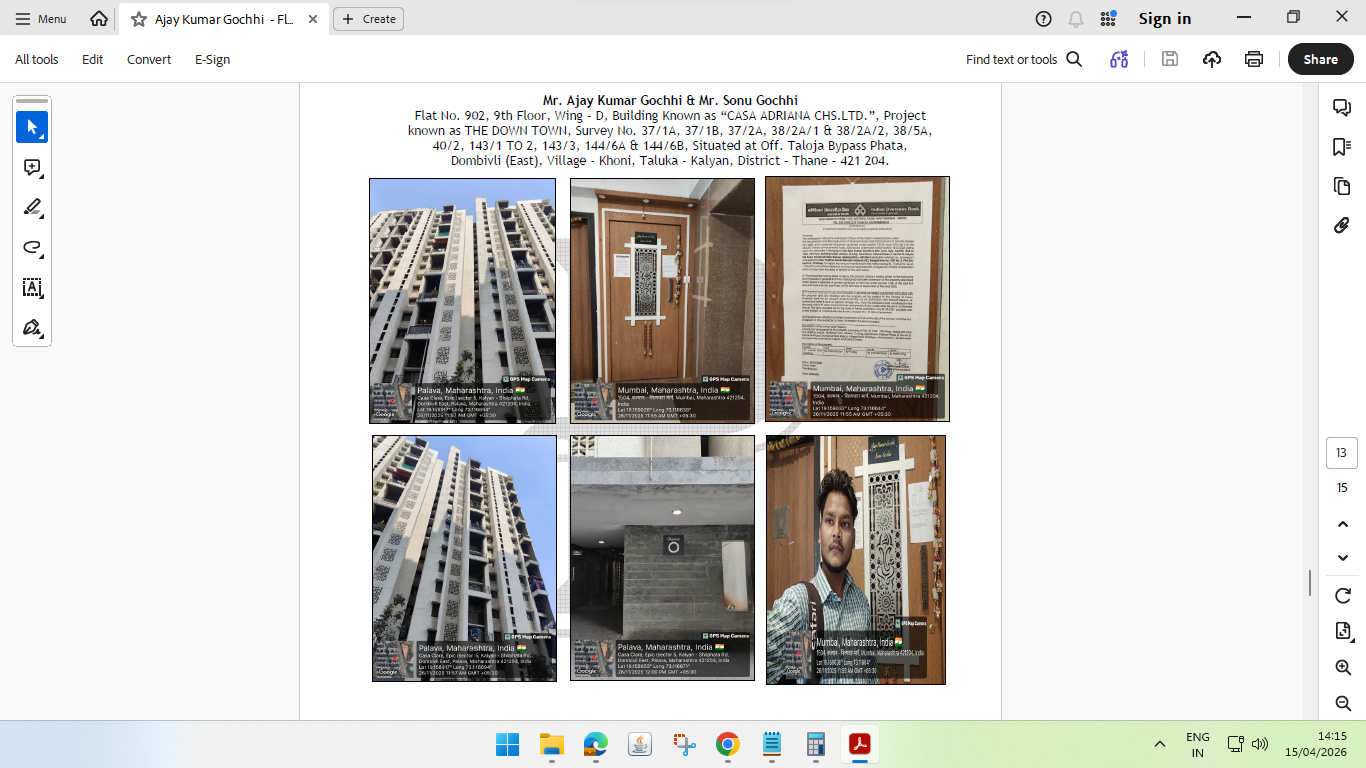
Task: Open the network and volume quick settings
Action: [x=1247, y=744]
